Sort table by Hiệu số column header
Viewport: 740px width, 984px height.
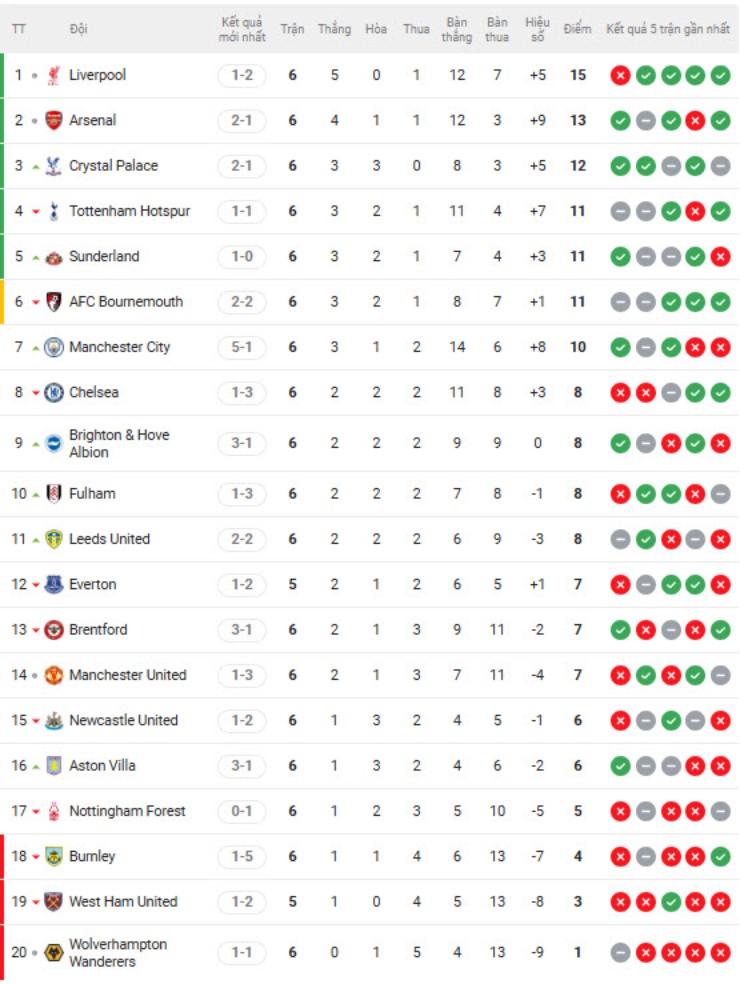(538, 29)
